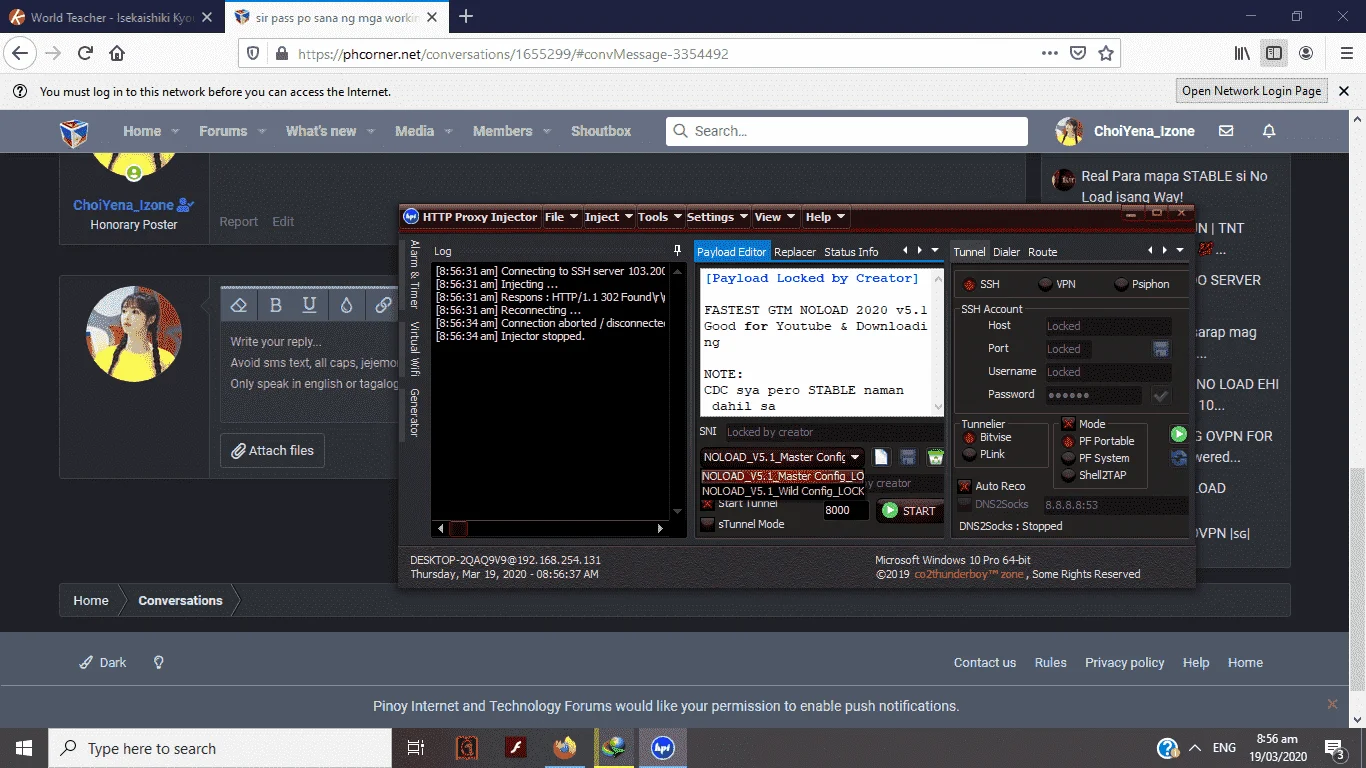1366x768 pixels.
Task: Open Windows Task View
Action: [416, 748]
